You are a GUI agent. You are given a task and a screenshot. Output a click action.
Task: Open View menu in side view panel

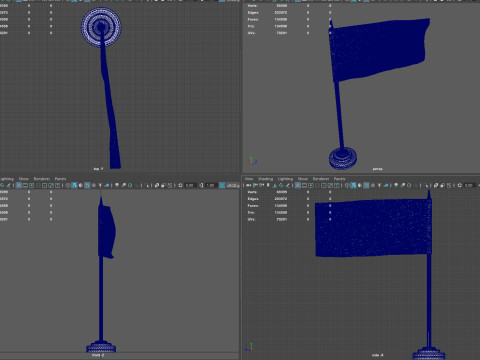click(249, 179)
